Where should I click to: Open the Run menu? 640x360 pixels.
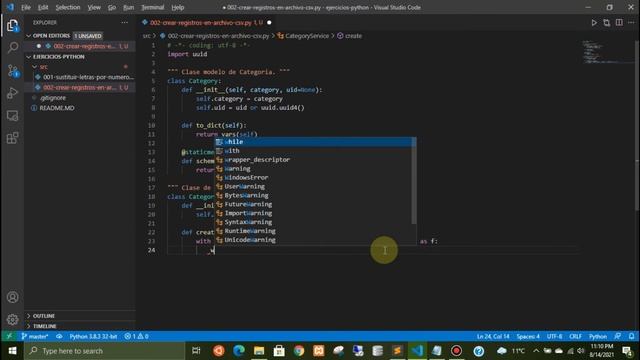[129, 7]
